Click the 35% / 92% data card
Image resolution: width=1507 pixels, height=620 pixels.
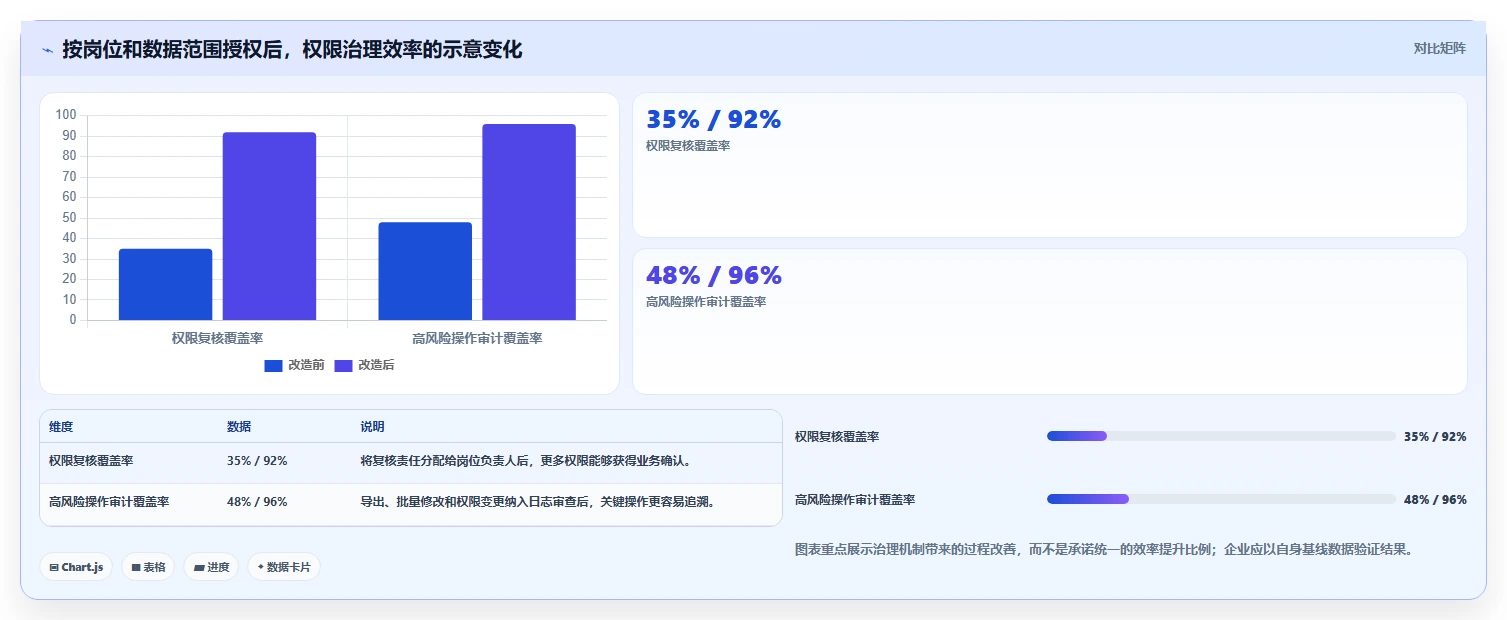pyautogui.click(x=1050, y=165)
